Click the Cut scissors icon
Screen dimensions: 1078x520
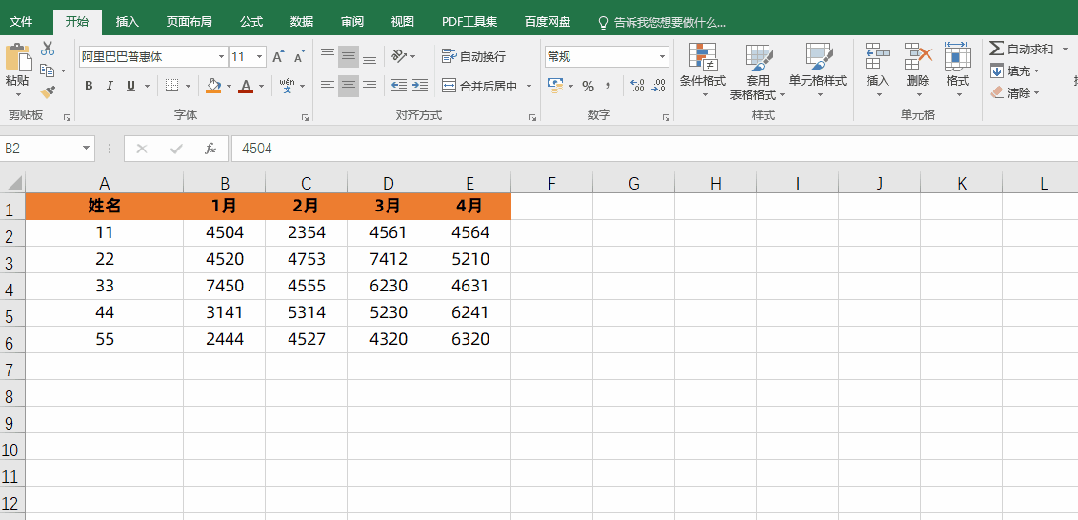(x=47, y=49)
